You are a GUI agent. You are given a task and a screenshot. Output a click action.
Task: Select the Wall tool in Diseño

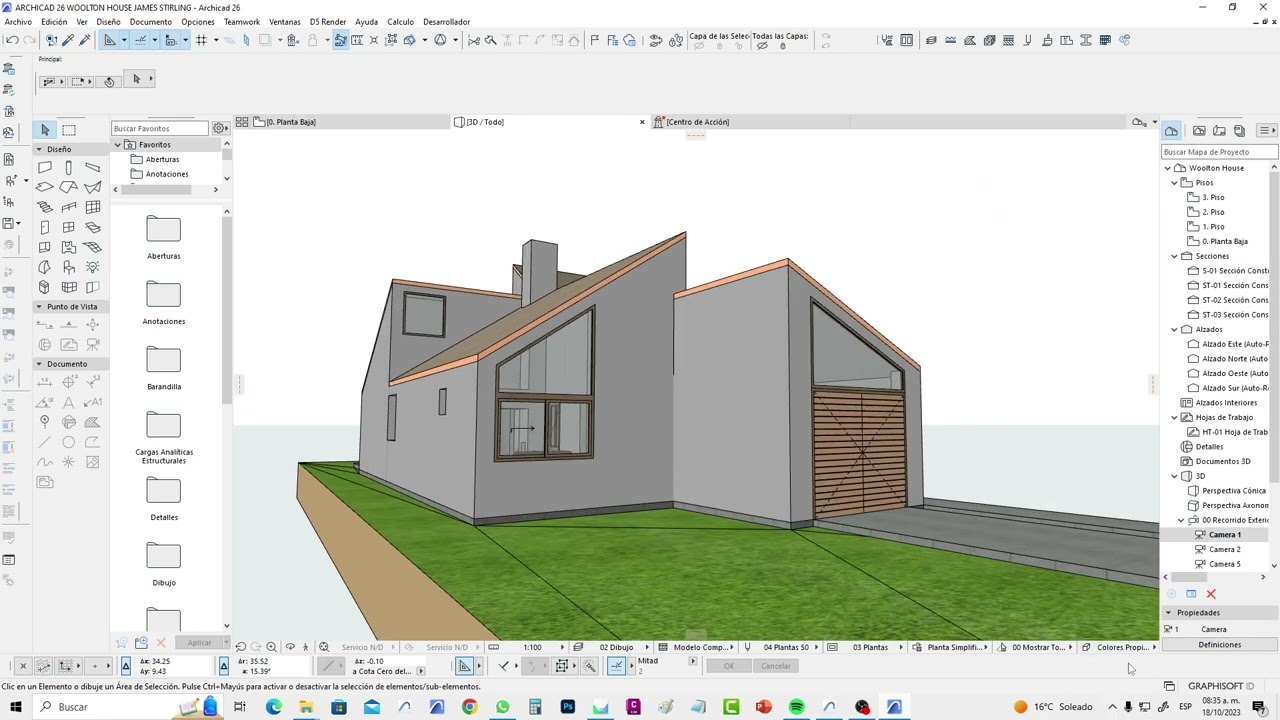[x=45, y=168]
